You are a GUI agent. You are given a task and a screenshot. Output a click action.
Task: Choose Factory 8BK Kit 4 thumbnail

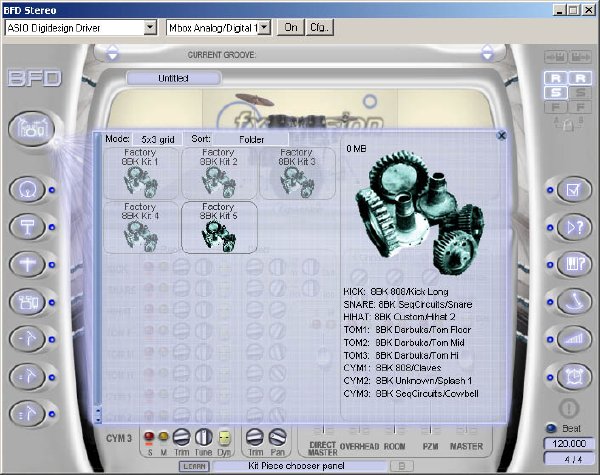(140, 227)
